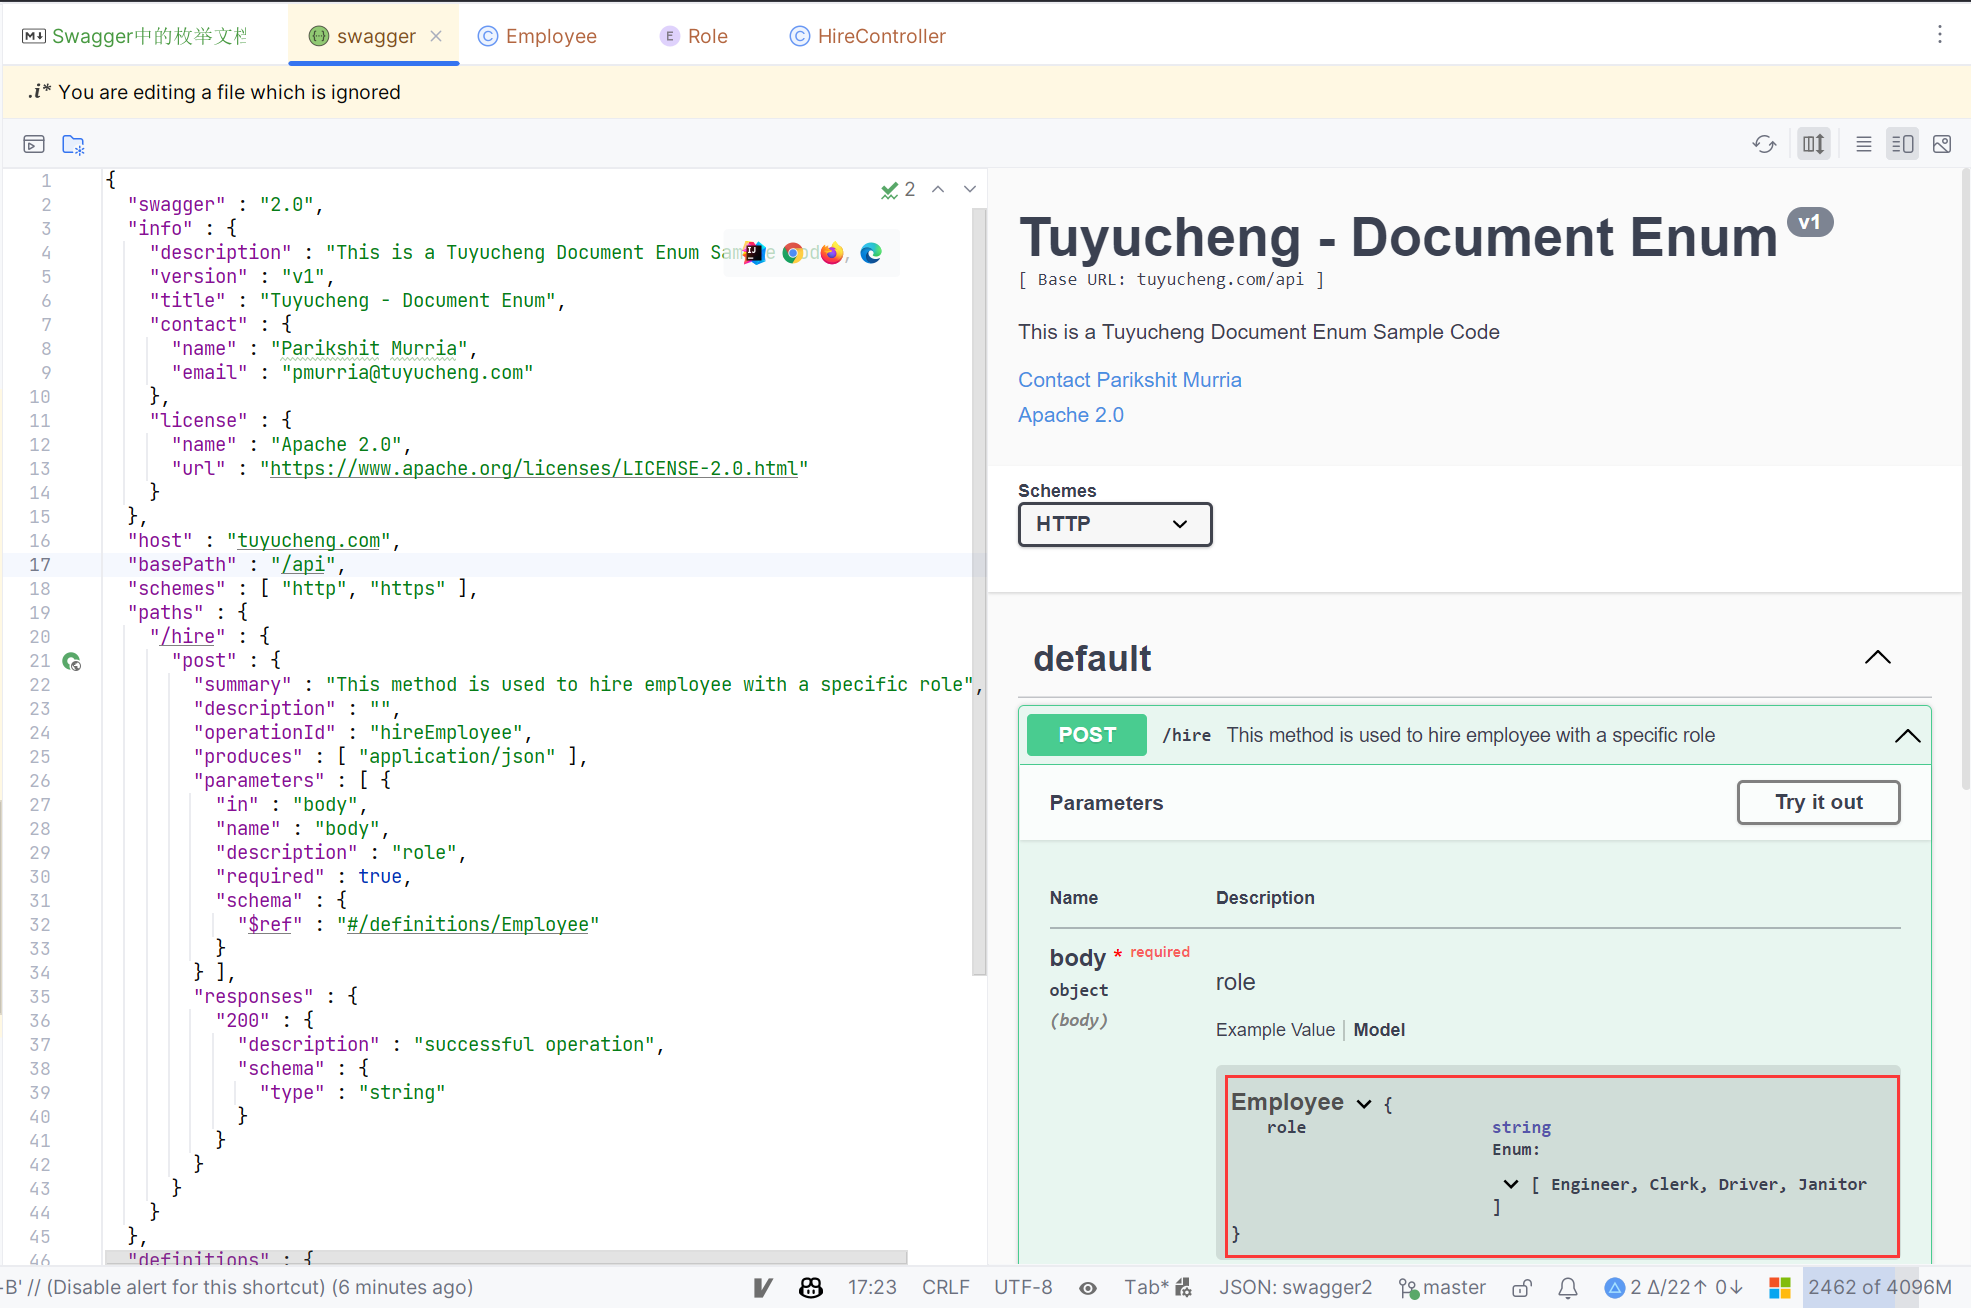Switch to the Role tab

(694, 36)
